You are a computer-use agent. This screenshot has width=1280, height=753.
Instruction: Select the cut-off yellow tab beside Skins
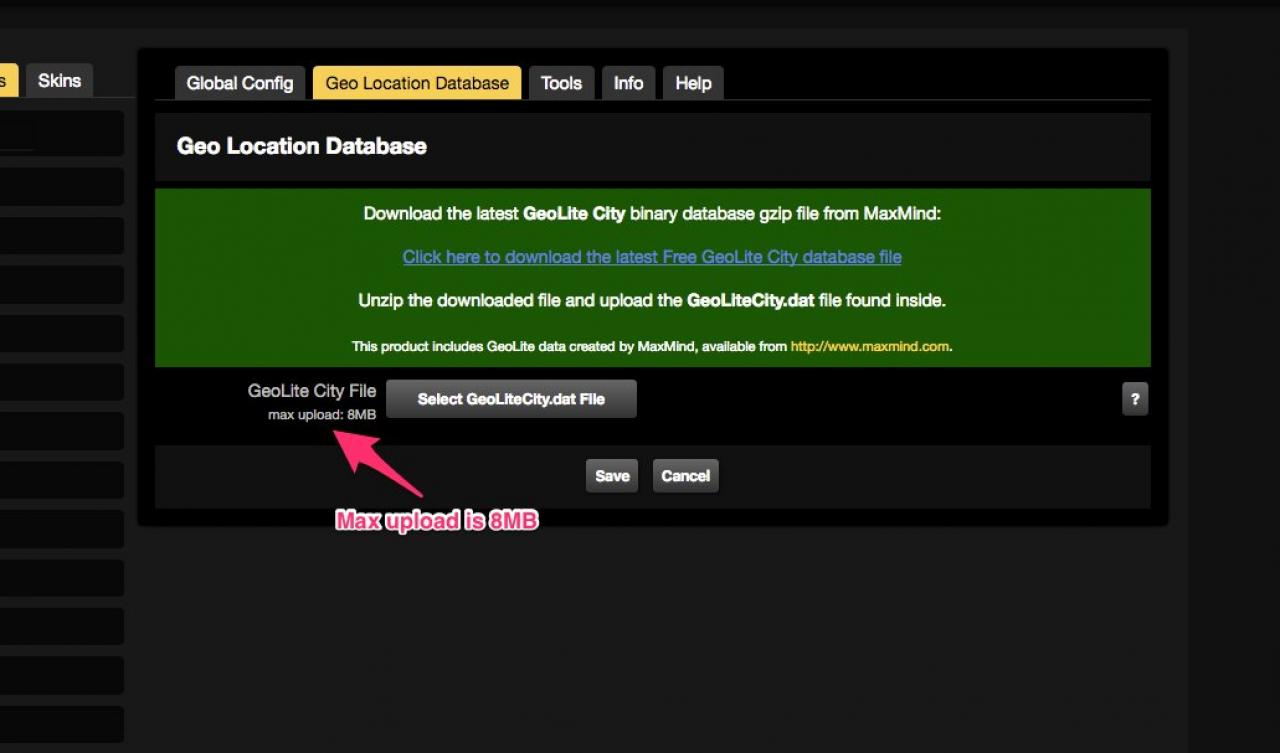tap(8, 81)
